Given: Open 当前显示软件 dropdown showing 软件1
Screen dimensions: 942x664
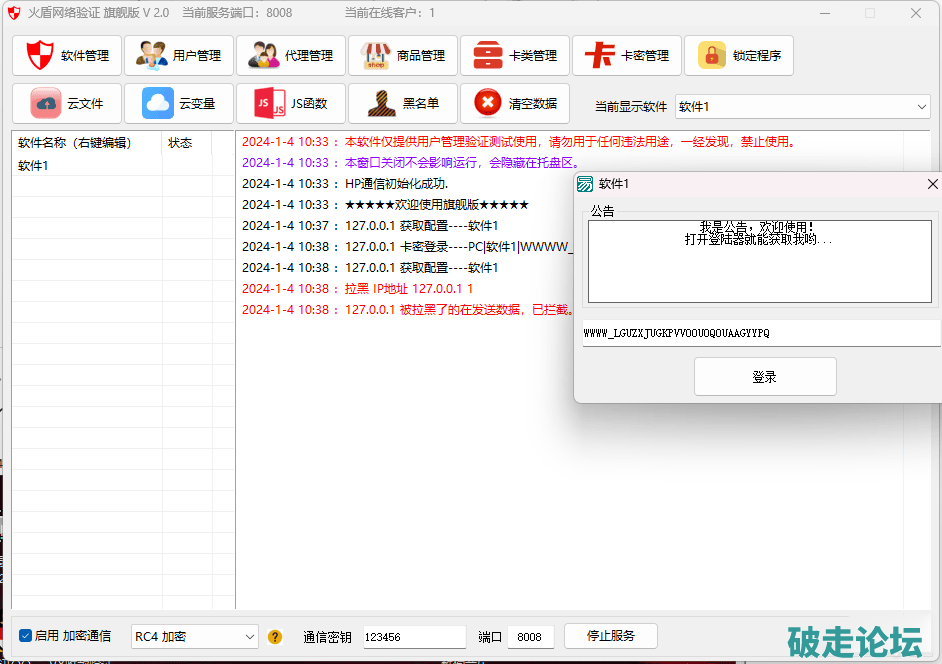Looking at the screenshot, I should click(803, 107).
